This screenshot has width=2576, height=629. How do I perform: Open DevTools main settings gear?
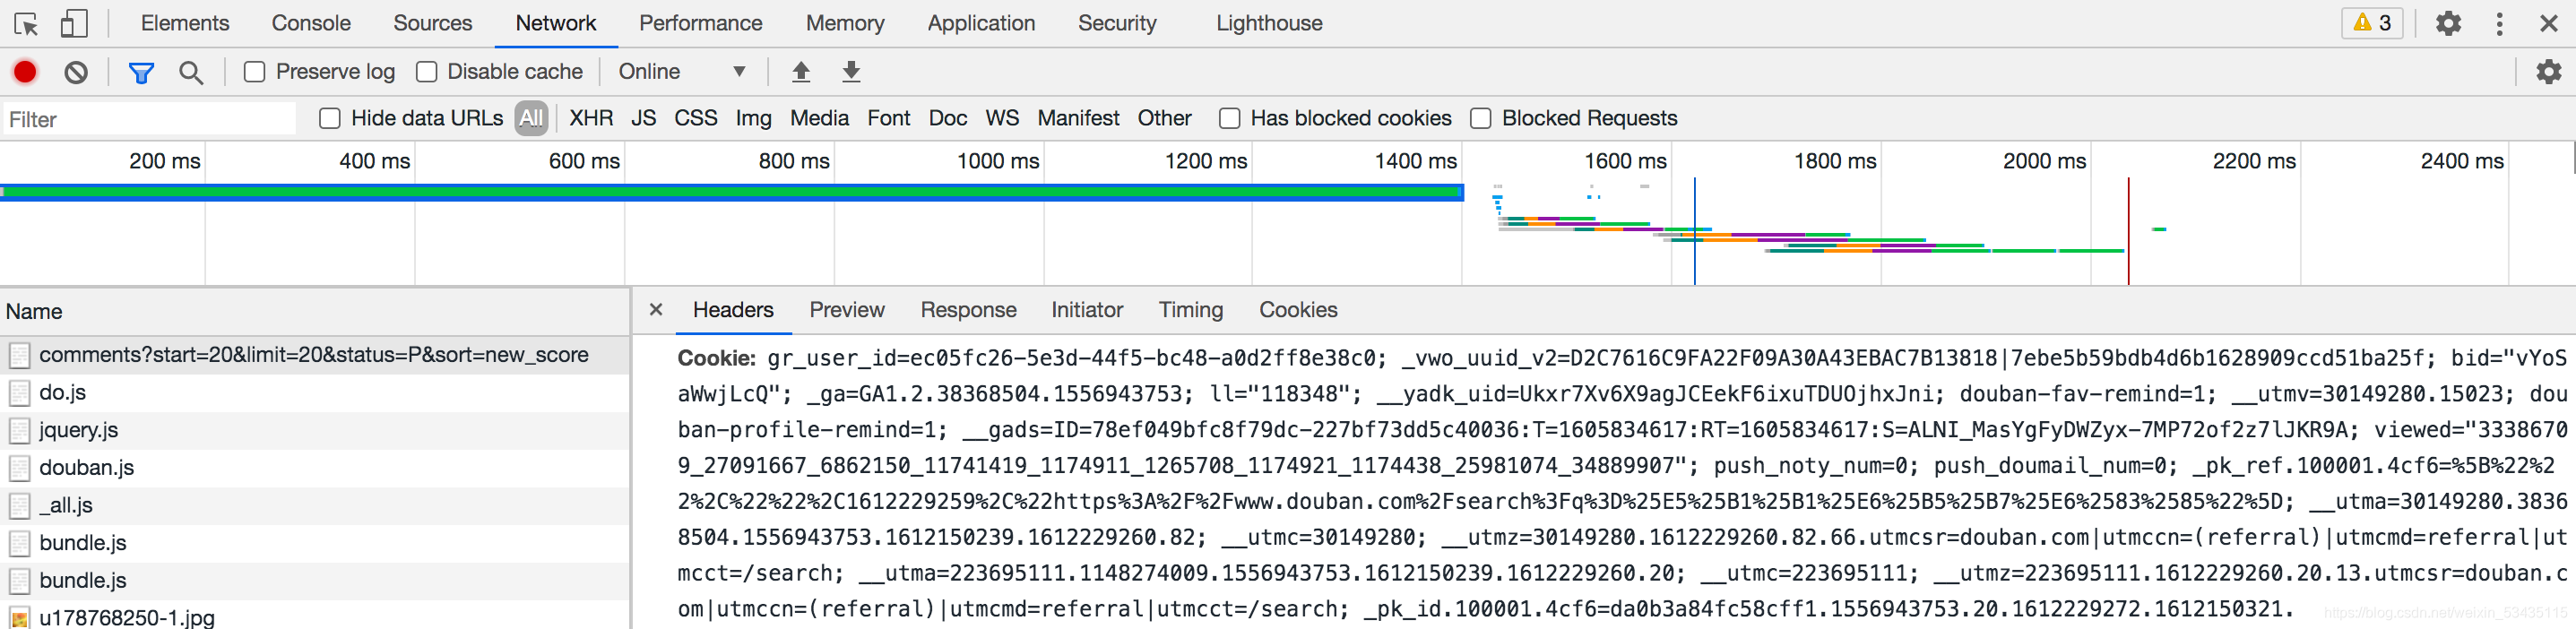[x=2448, y=23]
